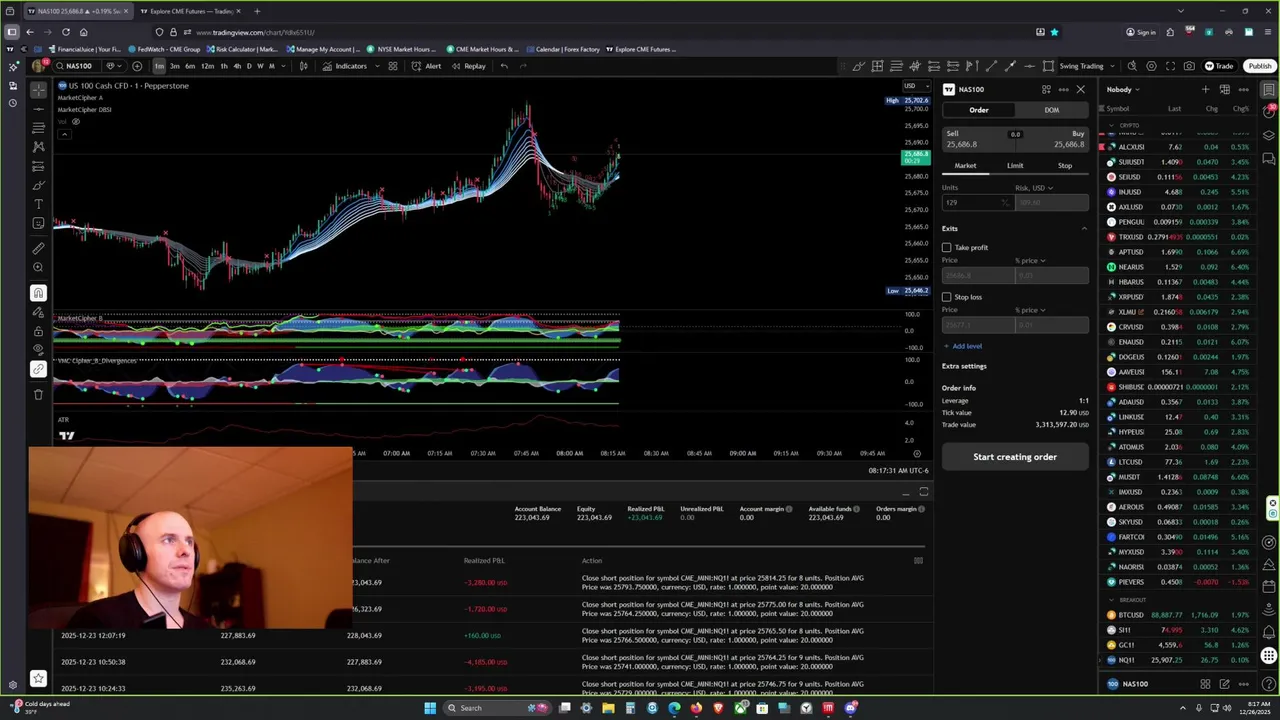
Task: Click the trash Remove objects icon
Action: pos(38,394)
